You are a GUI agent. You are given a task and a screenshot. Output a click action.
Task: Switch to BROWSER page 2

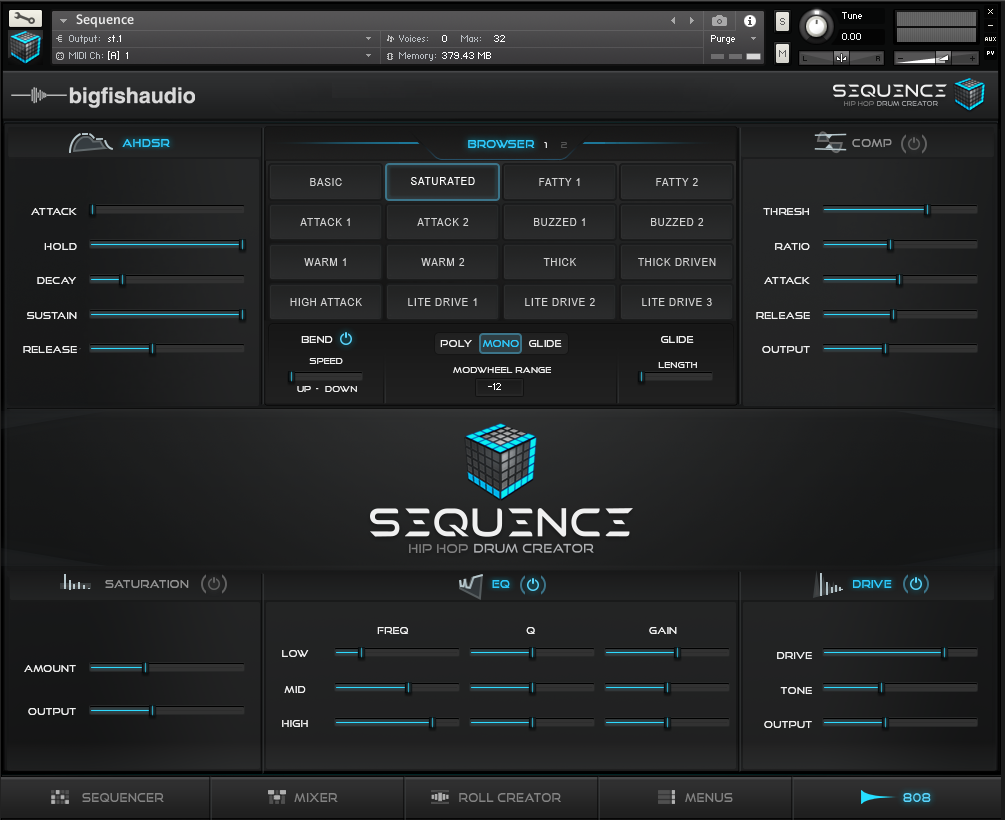564,145
